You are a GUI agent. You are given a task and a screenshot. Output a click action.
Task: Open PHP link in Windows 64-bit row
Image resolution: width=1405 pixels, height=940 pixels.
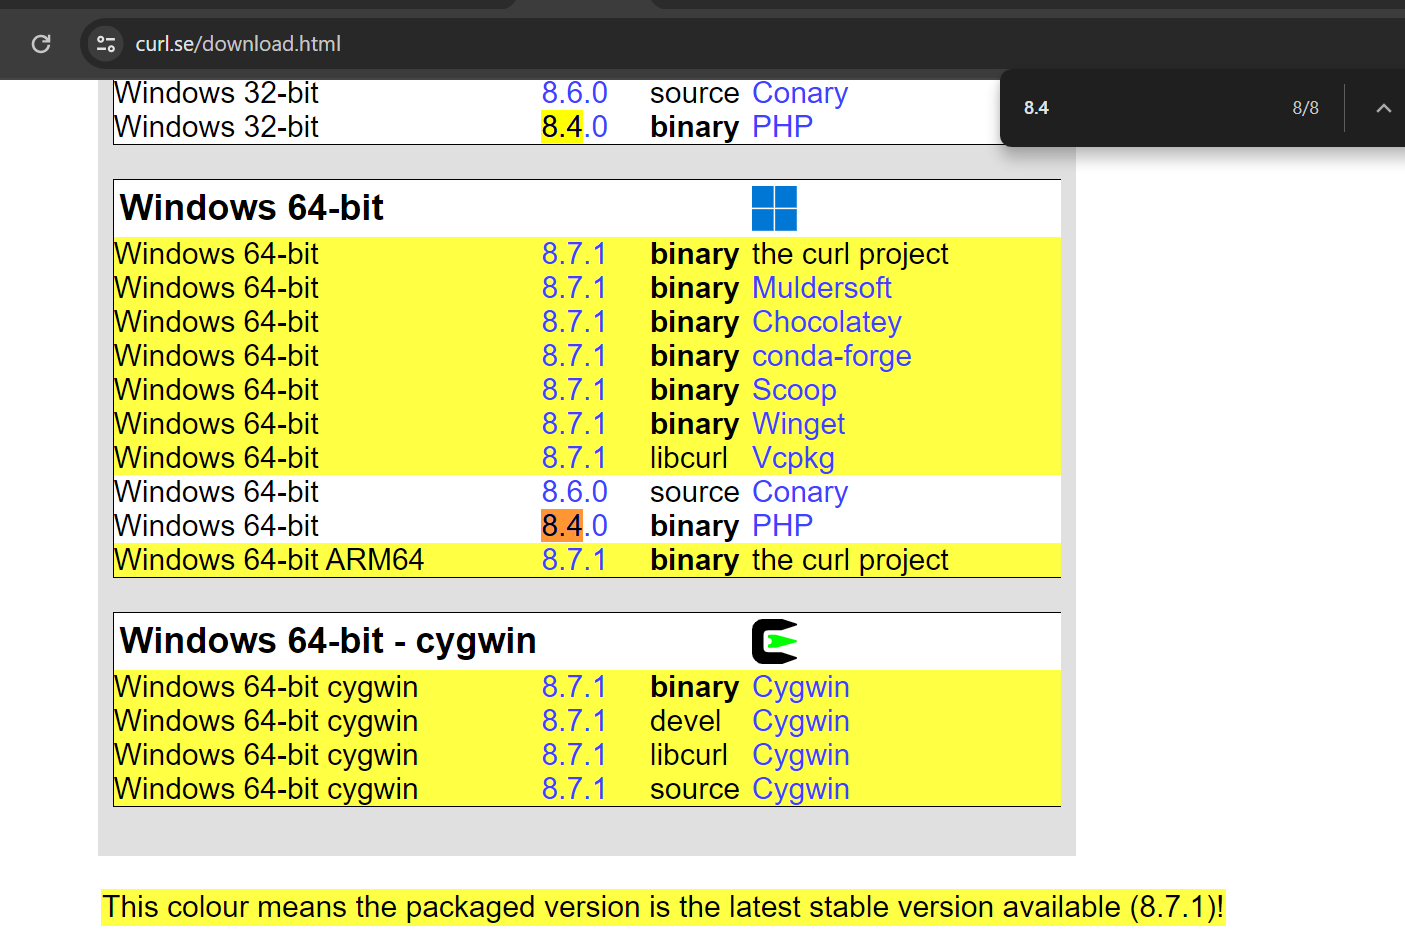tap(782, 526)
